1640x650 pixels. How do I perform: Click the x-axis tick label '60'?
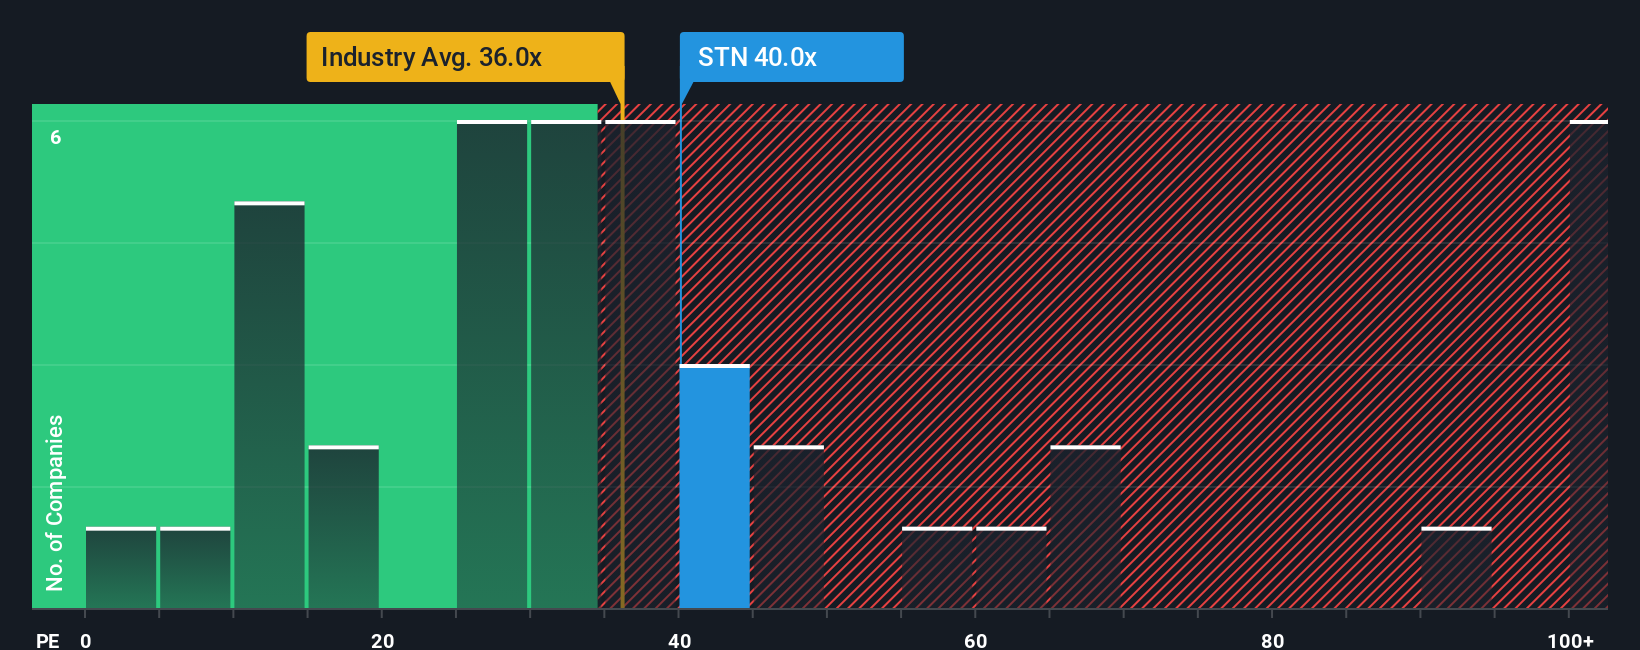coord(976,640)
